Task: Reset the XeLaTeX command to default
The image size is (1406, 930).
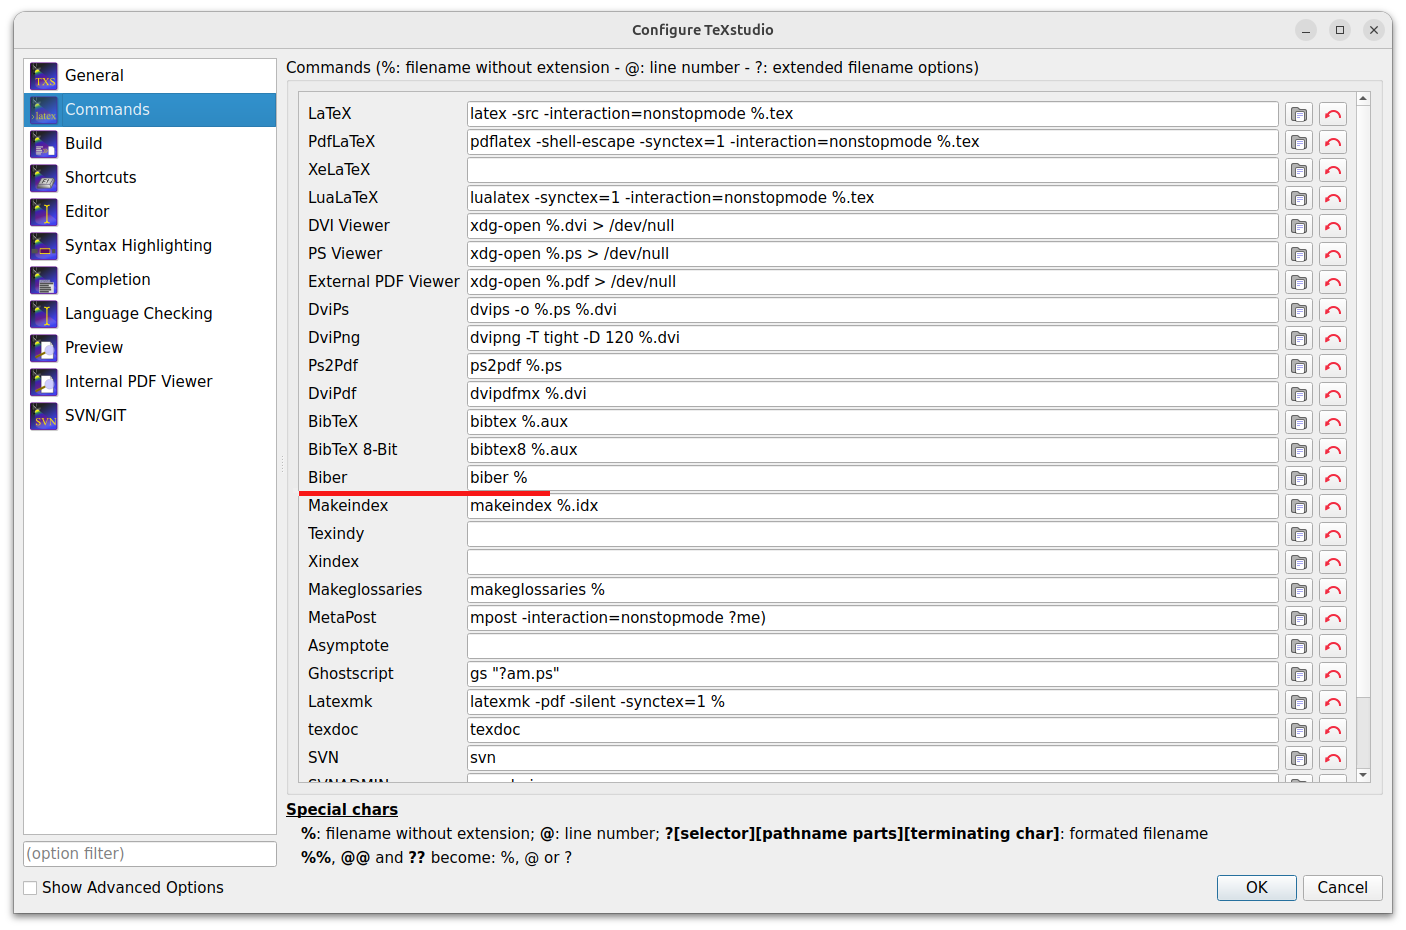Action: click(x=1333, y=170)
